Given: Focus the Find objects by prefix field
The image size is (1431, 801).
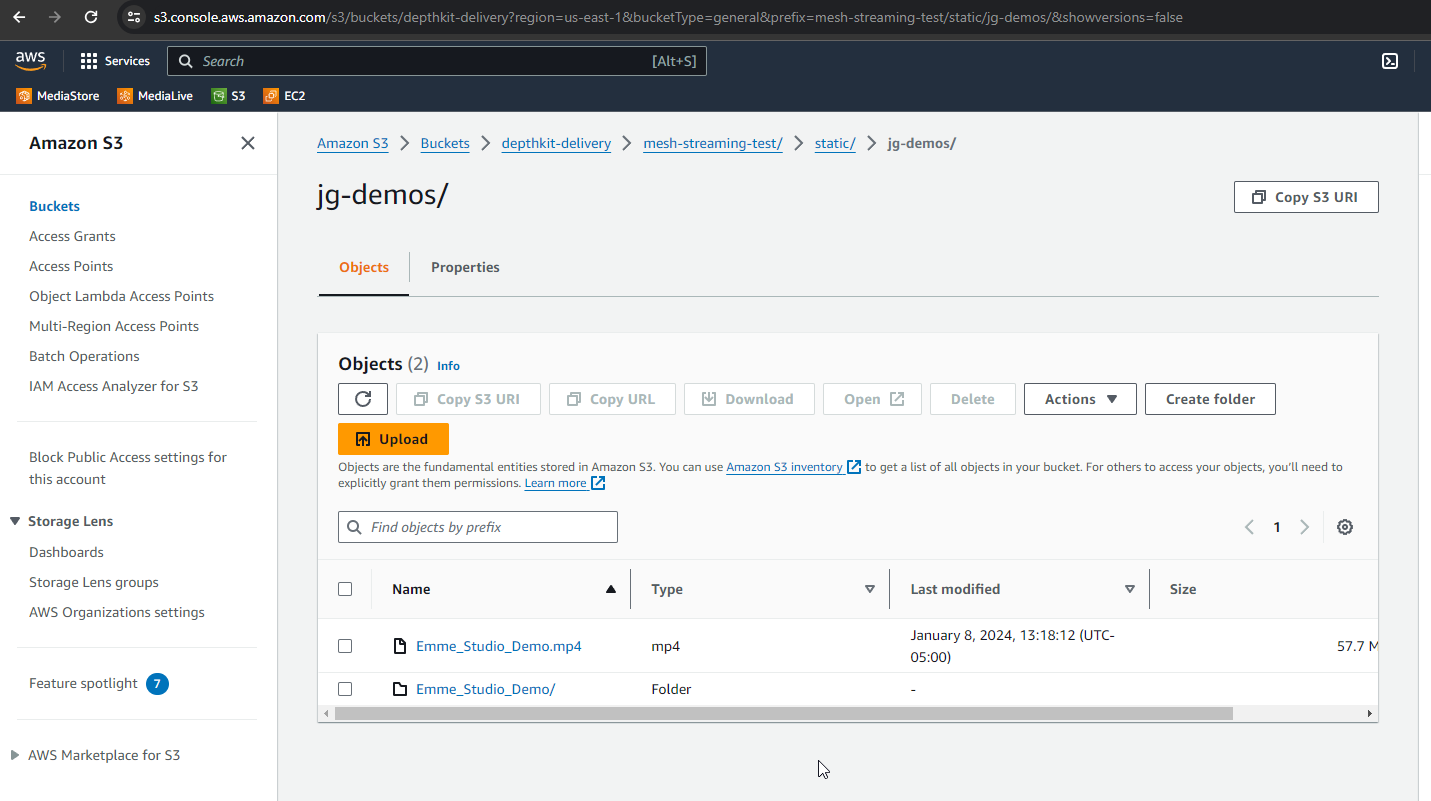Looking at the screenshot, I should tap(478, 527).
